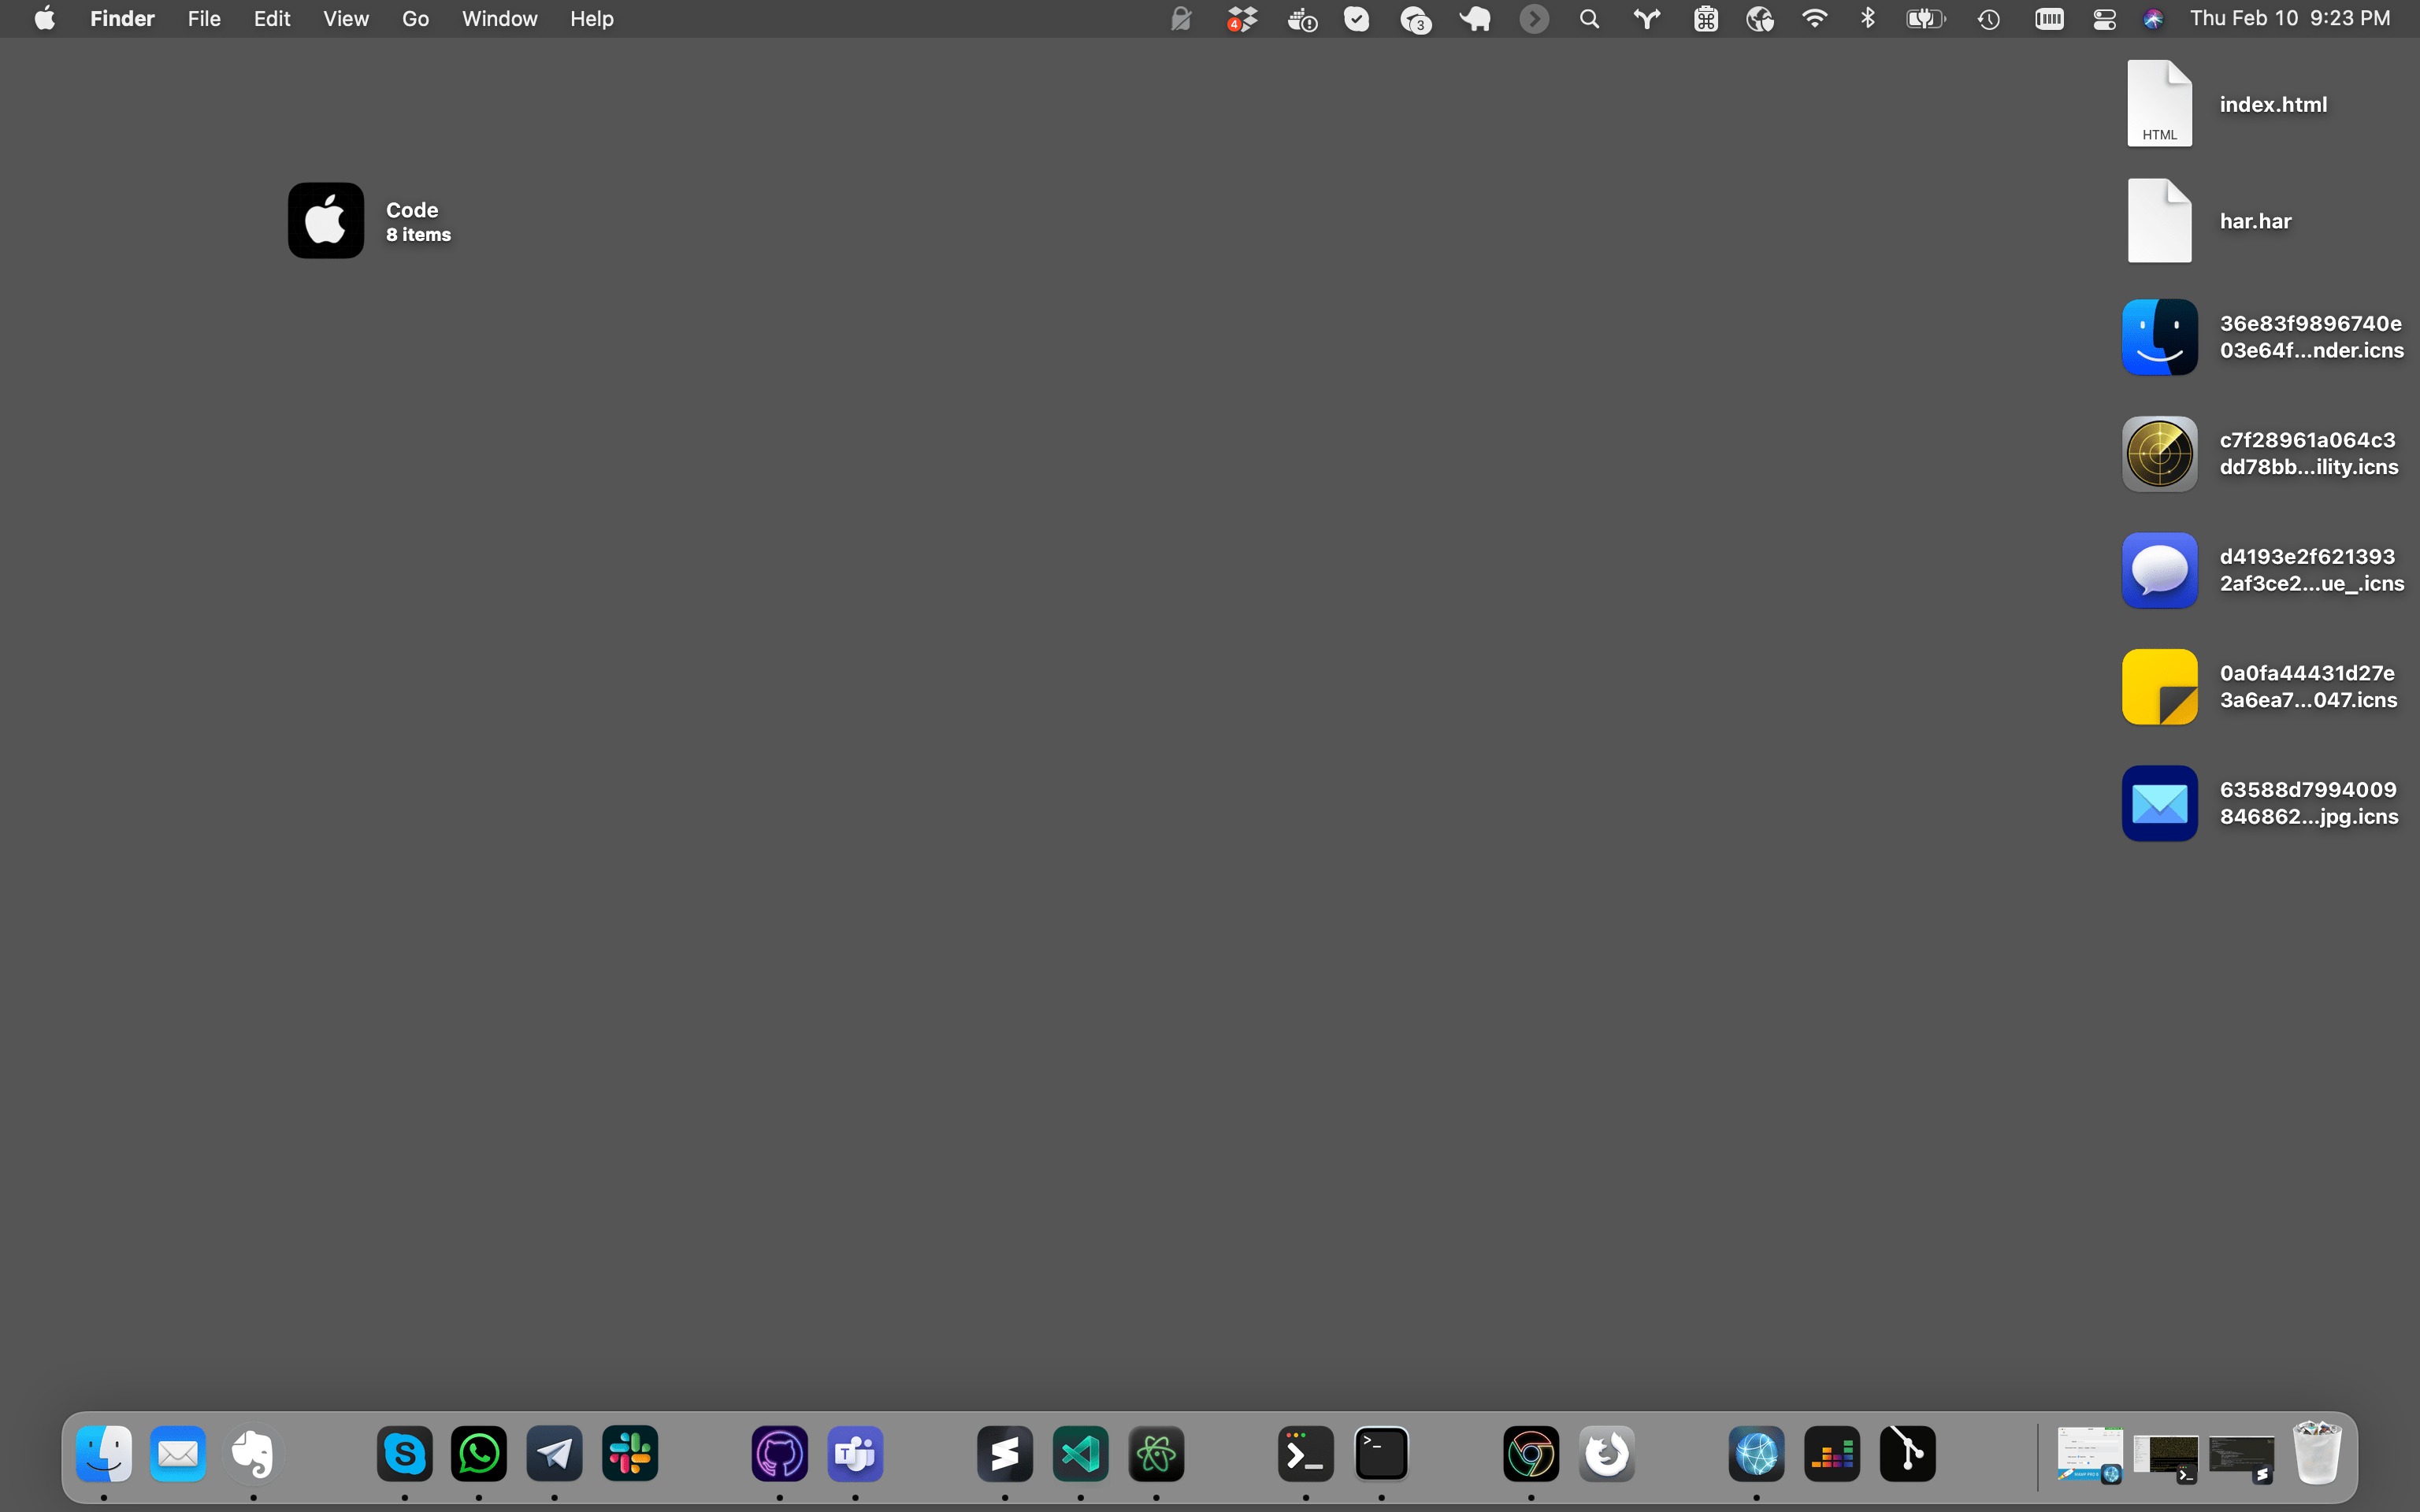Open the Code folder on the desktop
Viewport: 2420px width, 1512px height.
(324, 220)
